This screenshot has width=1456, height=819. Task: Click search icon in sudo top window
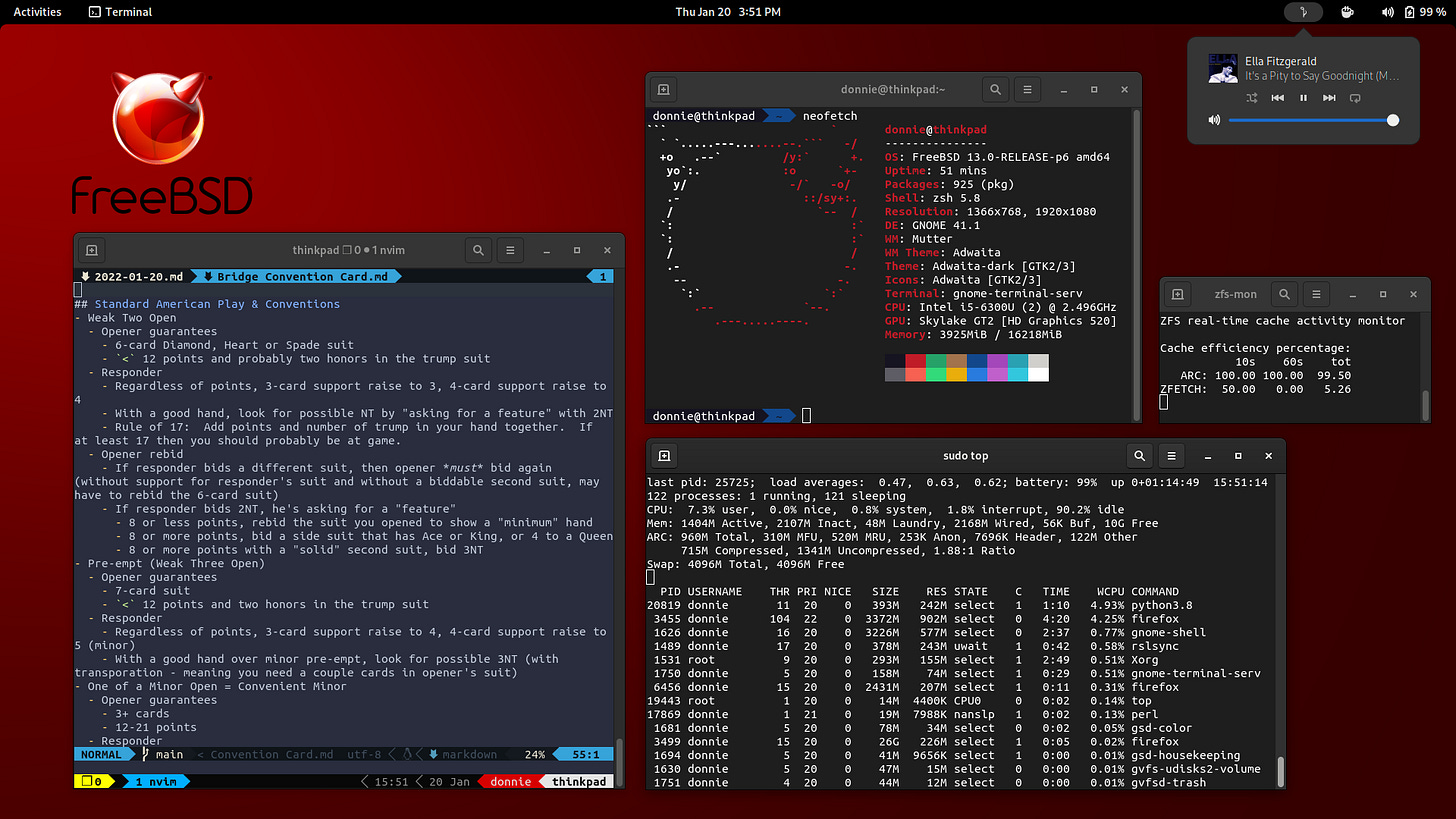coord(1139,456)
